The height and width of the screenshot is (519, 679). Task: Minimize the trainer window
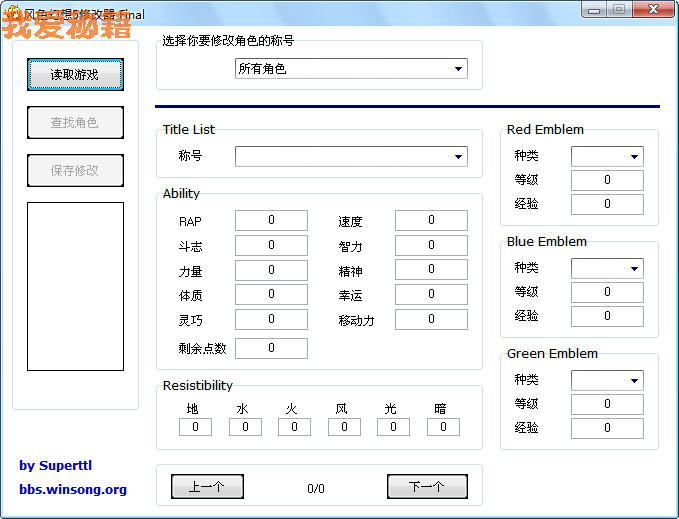point(597,9)
